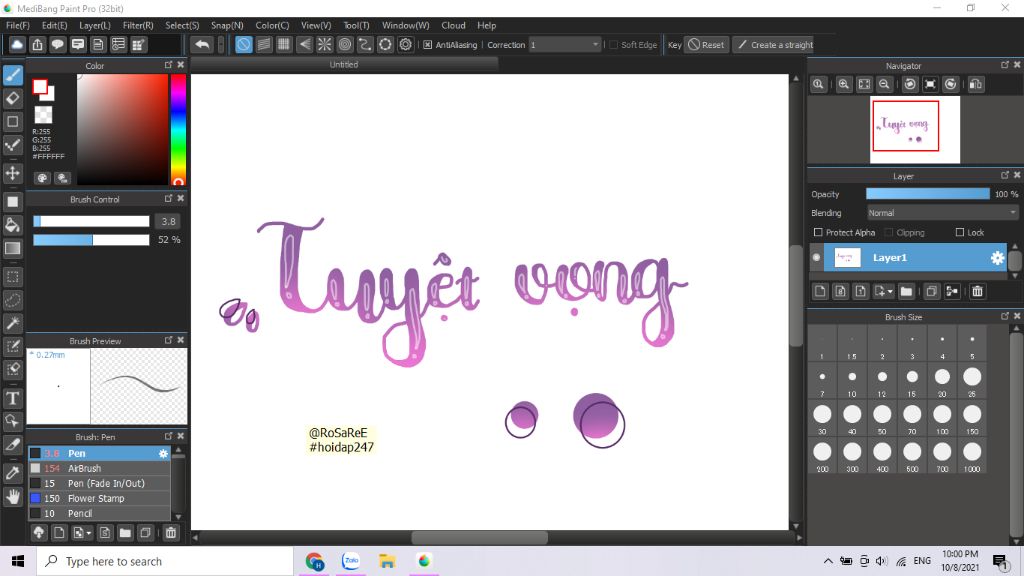Viewport: 1024px width, 576px height.
Task: Select the Lasso tool
Action: pos(12,300)
